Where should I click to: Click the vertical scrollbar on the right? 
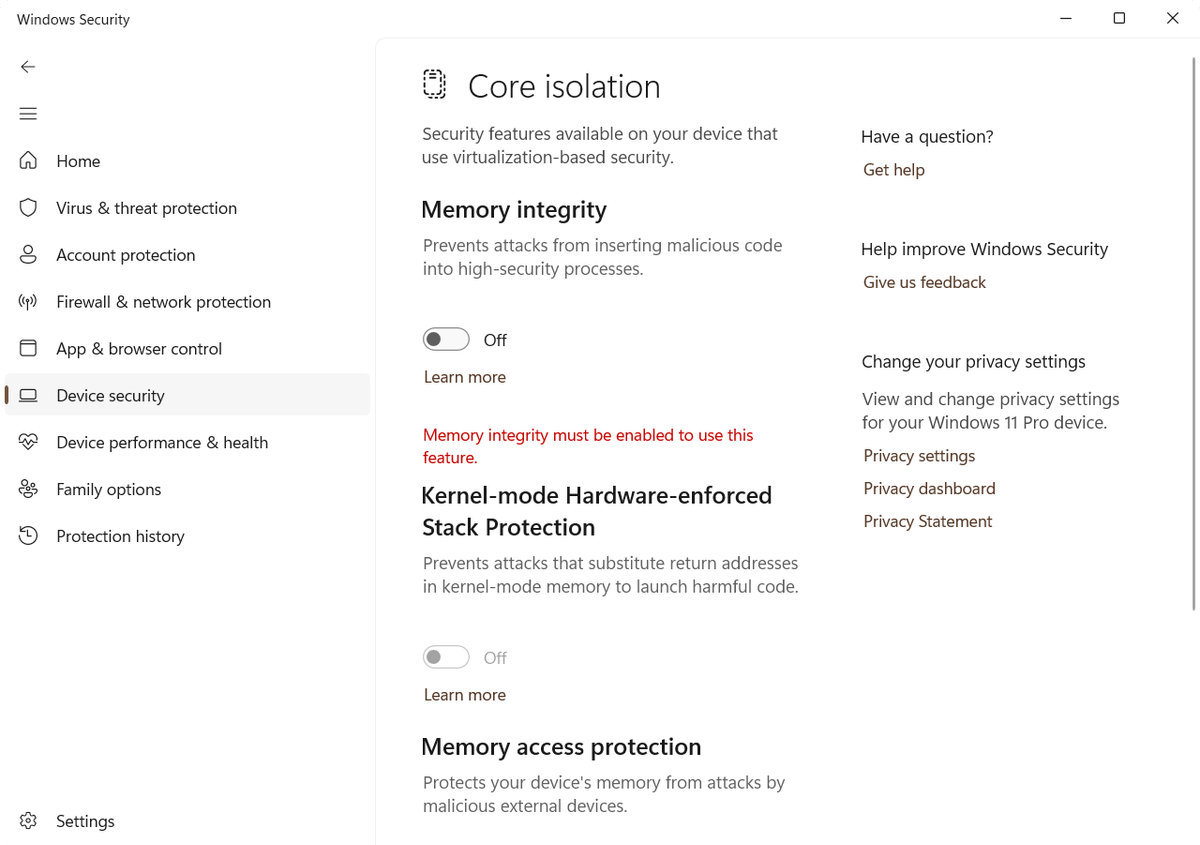click(1194, 330)
